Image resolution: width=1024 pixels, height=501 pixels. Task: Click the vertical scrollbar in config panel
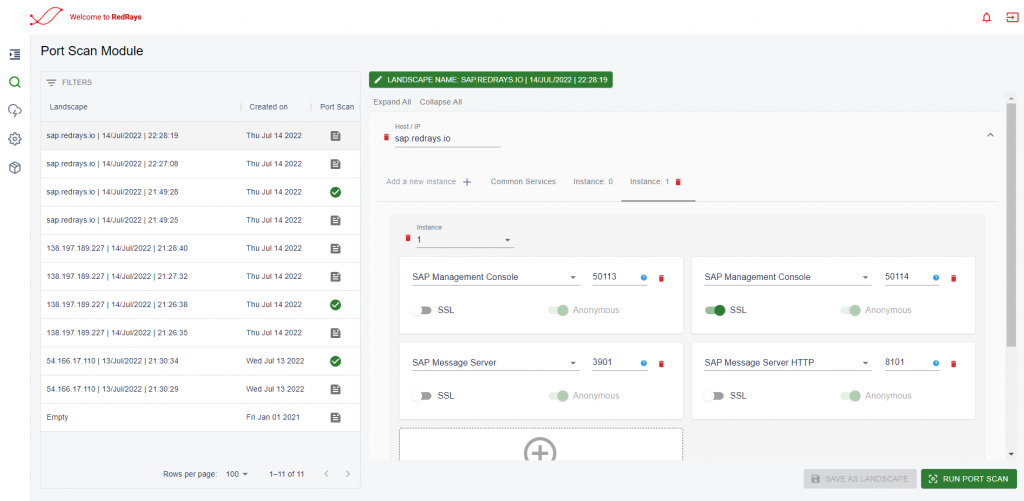click(1011, 223)
